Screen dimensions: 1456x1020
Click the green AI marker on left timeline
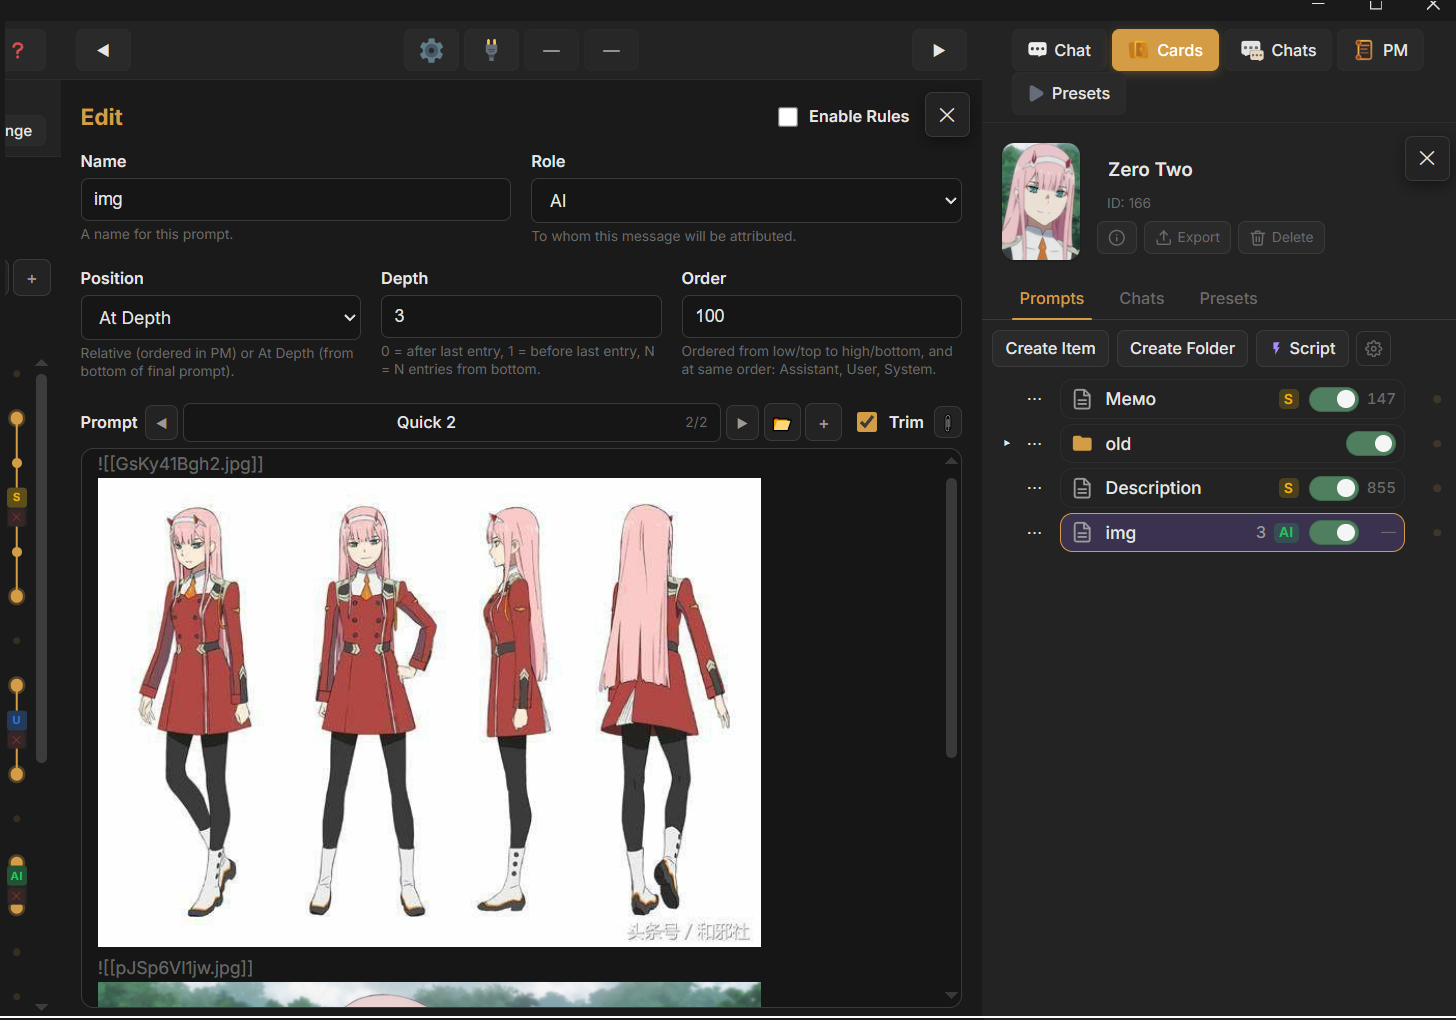pyautogui.click(x=16, y=876)
